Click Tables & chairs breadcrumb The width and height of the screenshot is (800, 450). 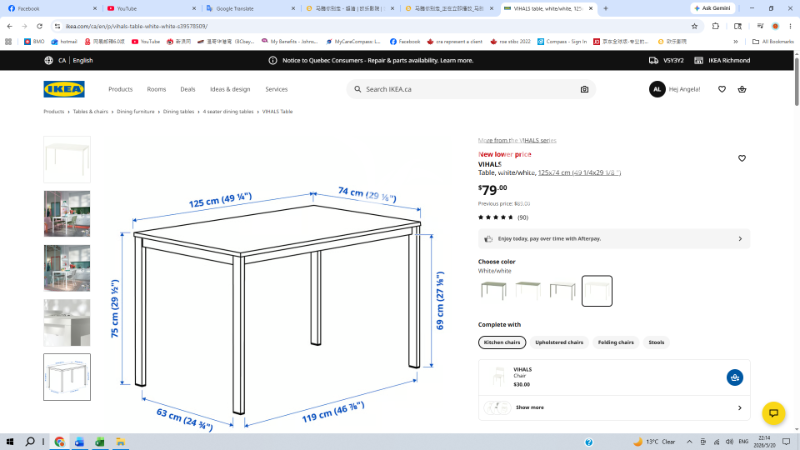coord(90,112)
